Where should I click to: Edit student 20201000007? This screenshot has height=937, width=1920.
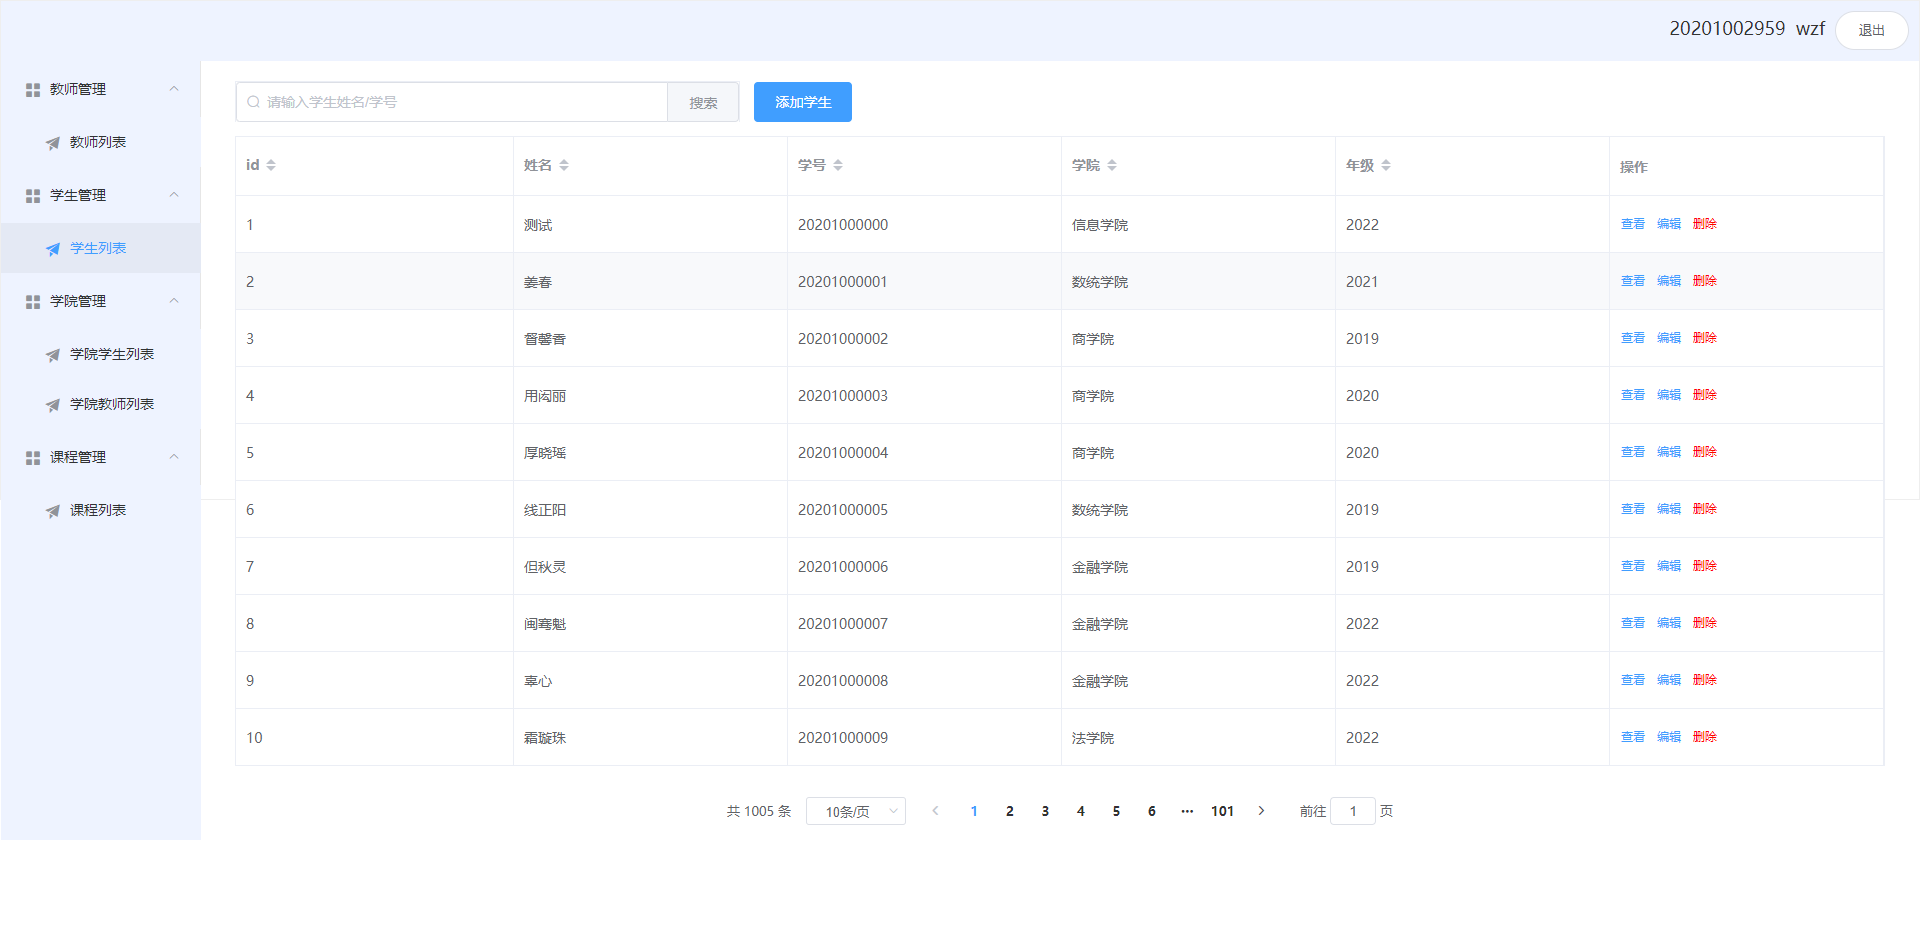[x=1669, y=623]
